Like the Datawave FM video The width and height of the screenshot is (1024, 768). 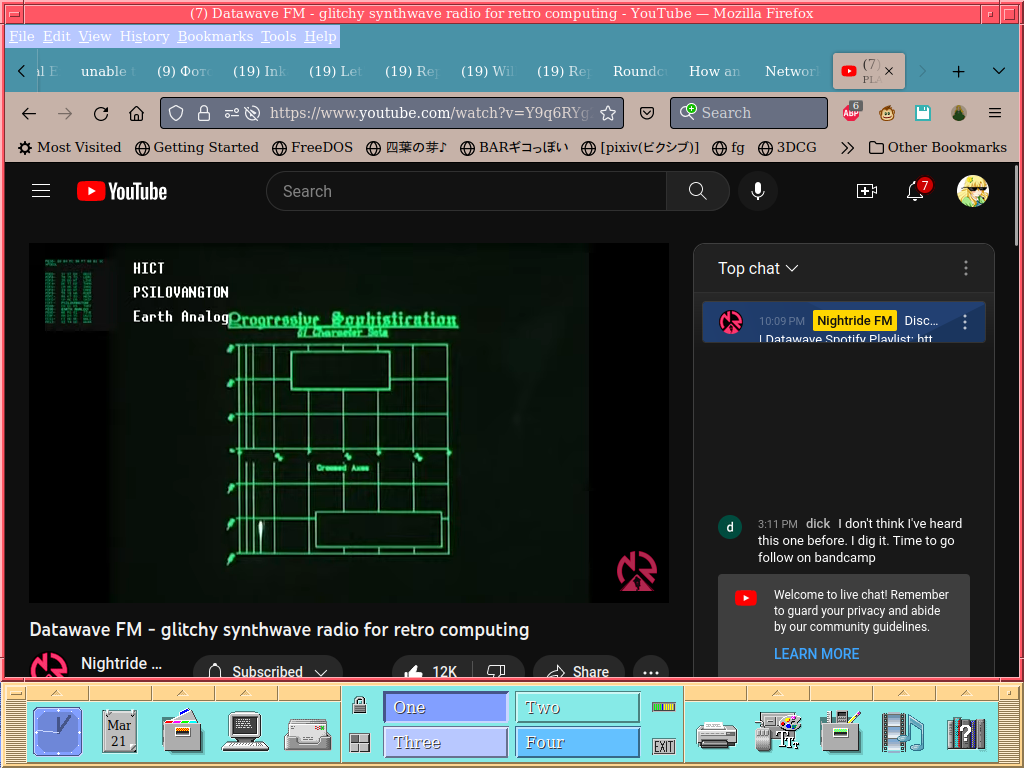coord(432,672)
